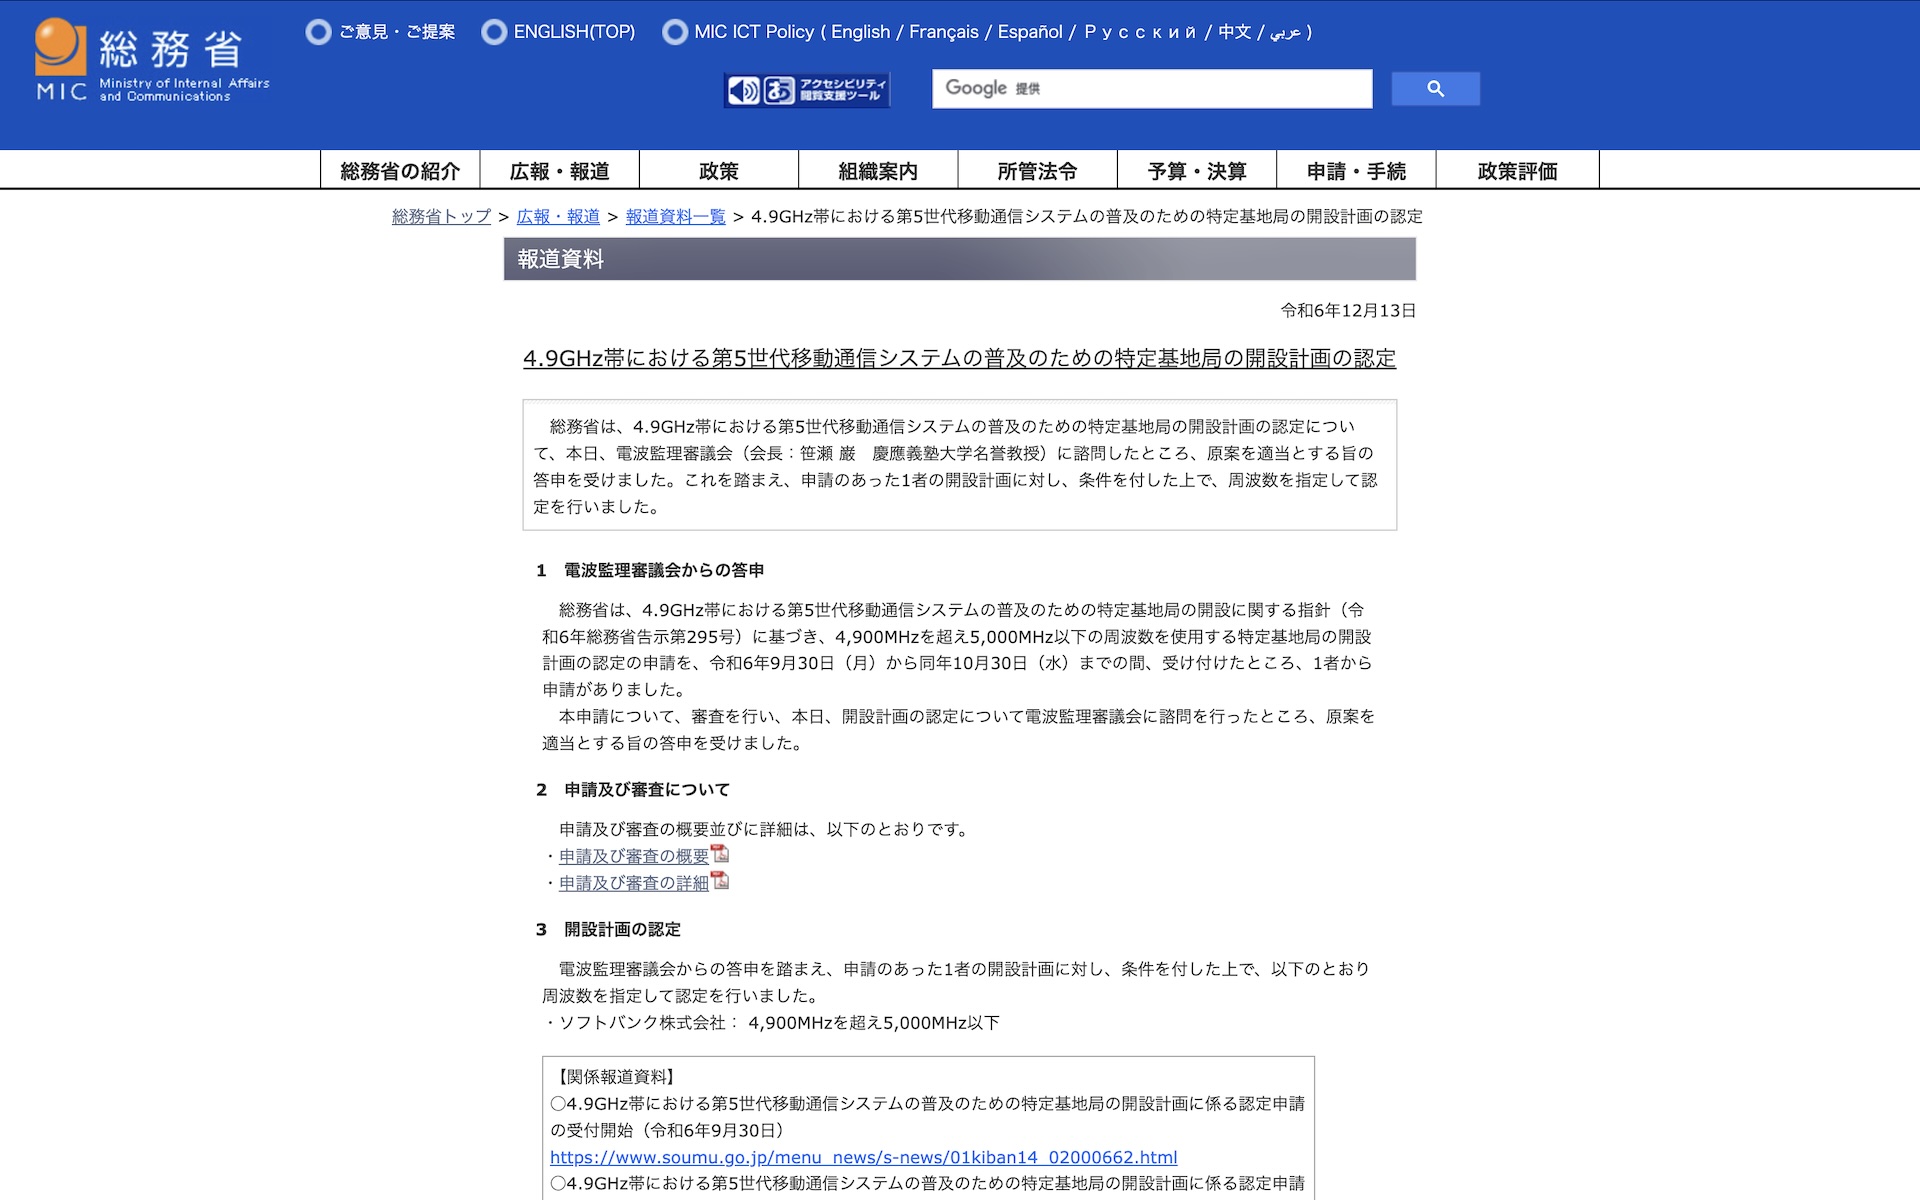Open the 所管法令 navigation item
This screenshot has width=1920, height=1200.
point(1037,170)
